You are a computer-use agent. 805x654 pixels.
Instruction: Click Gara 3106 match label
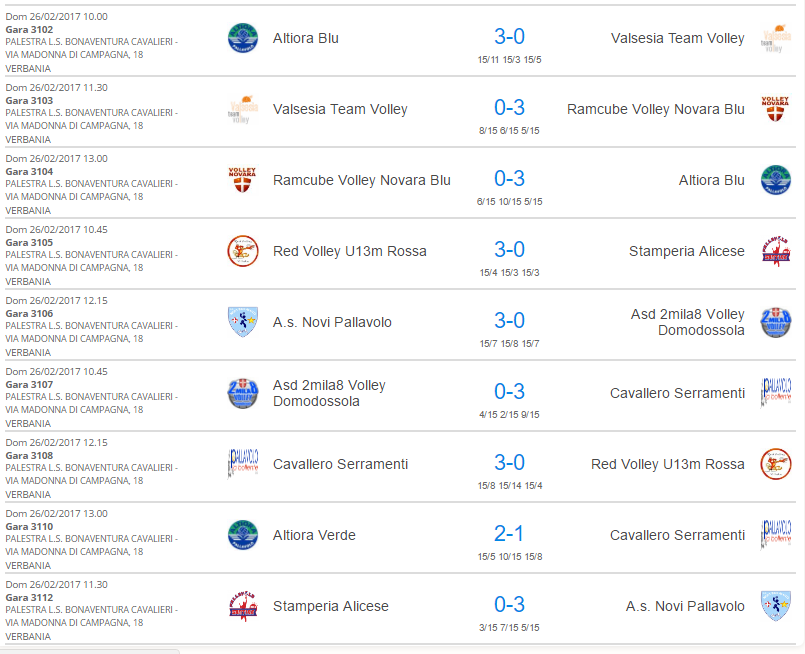(29, 314)
